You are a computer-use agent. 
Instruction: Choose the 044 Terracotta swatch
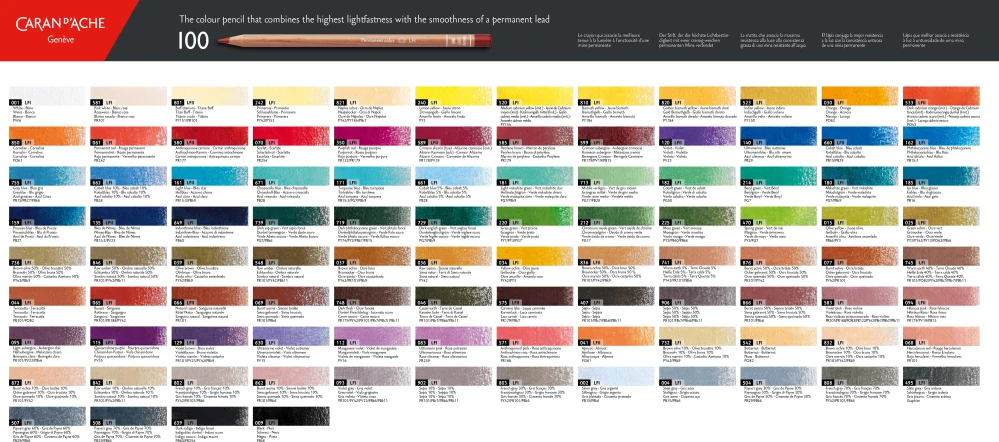tap(47, 296)
